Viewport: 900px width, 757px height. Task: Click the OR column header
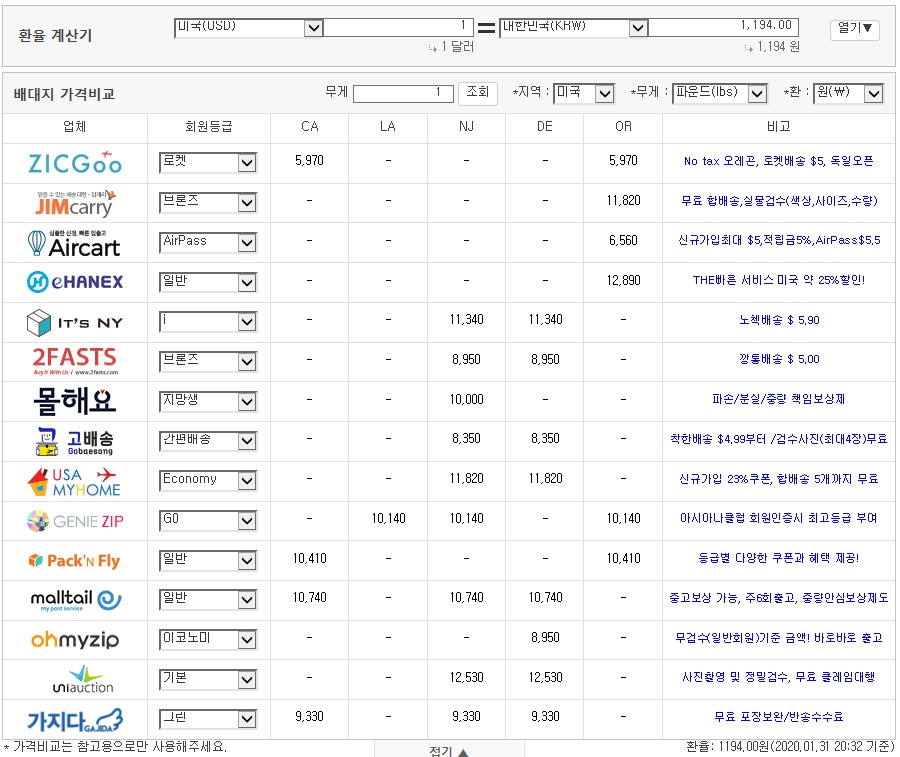click(623, 126)
